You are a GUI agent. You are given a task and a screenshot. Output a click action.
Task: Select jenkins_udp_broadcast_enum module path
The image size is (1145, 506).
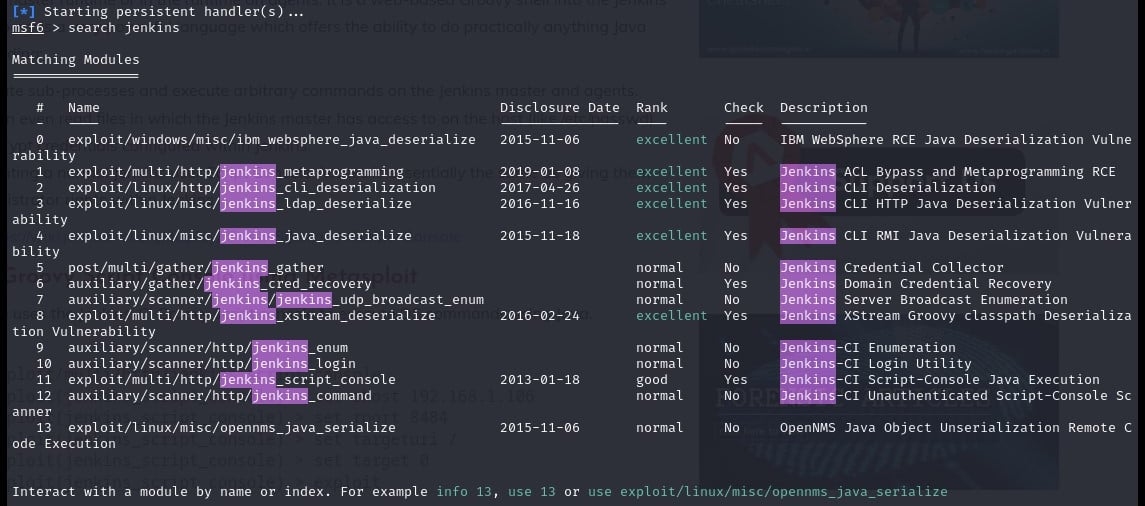[x=276, y=300]
